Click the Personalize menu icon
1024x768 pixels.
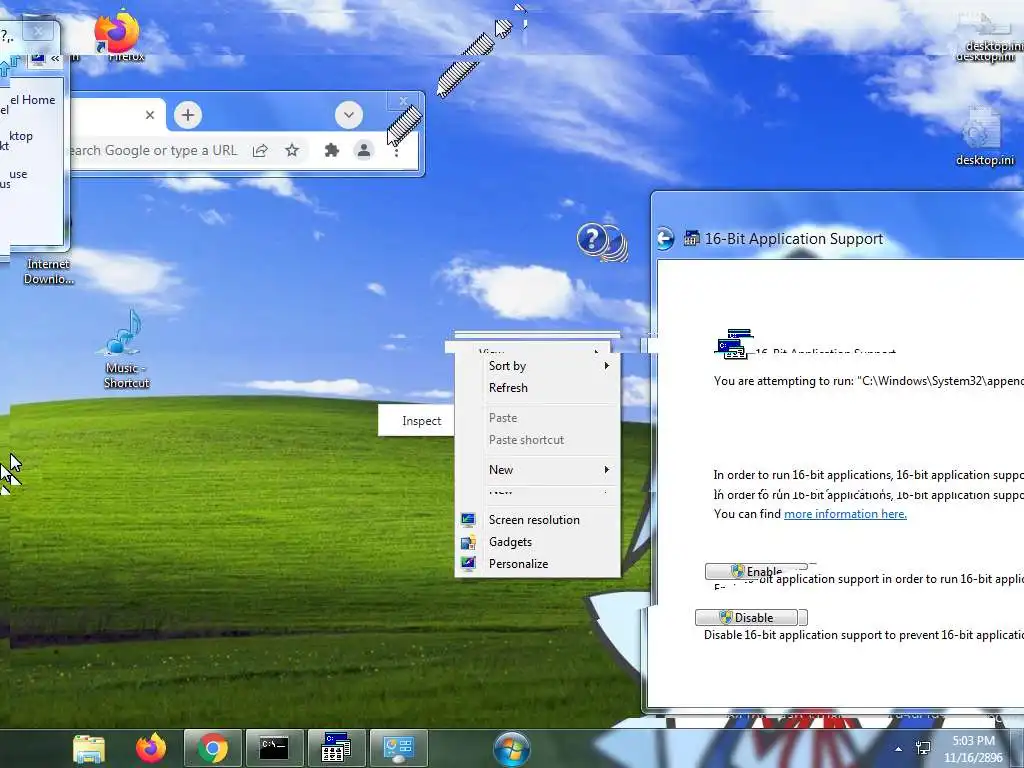(x=468, y=564)
